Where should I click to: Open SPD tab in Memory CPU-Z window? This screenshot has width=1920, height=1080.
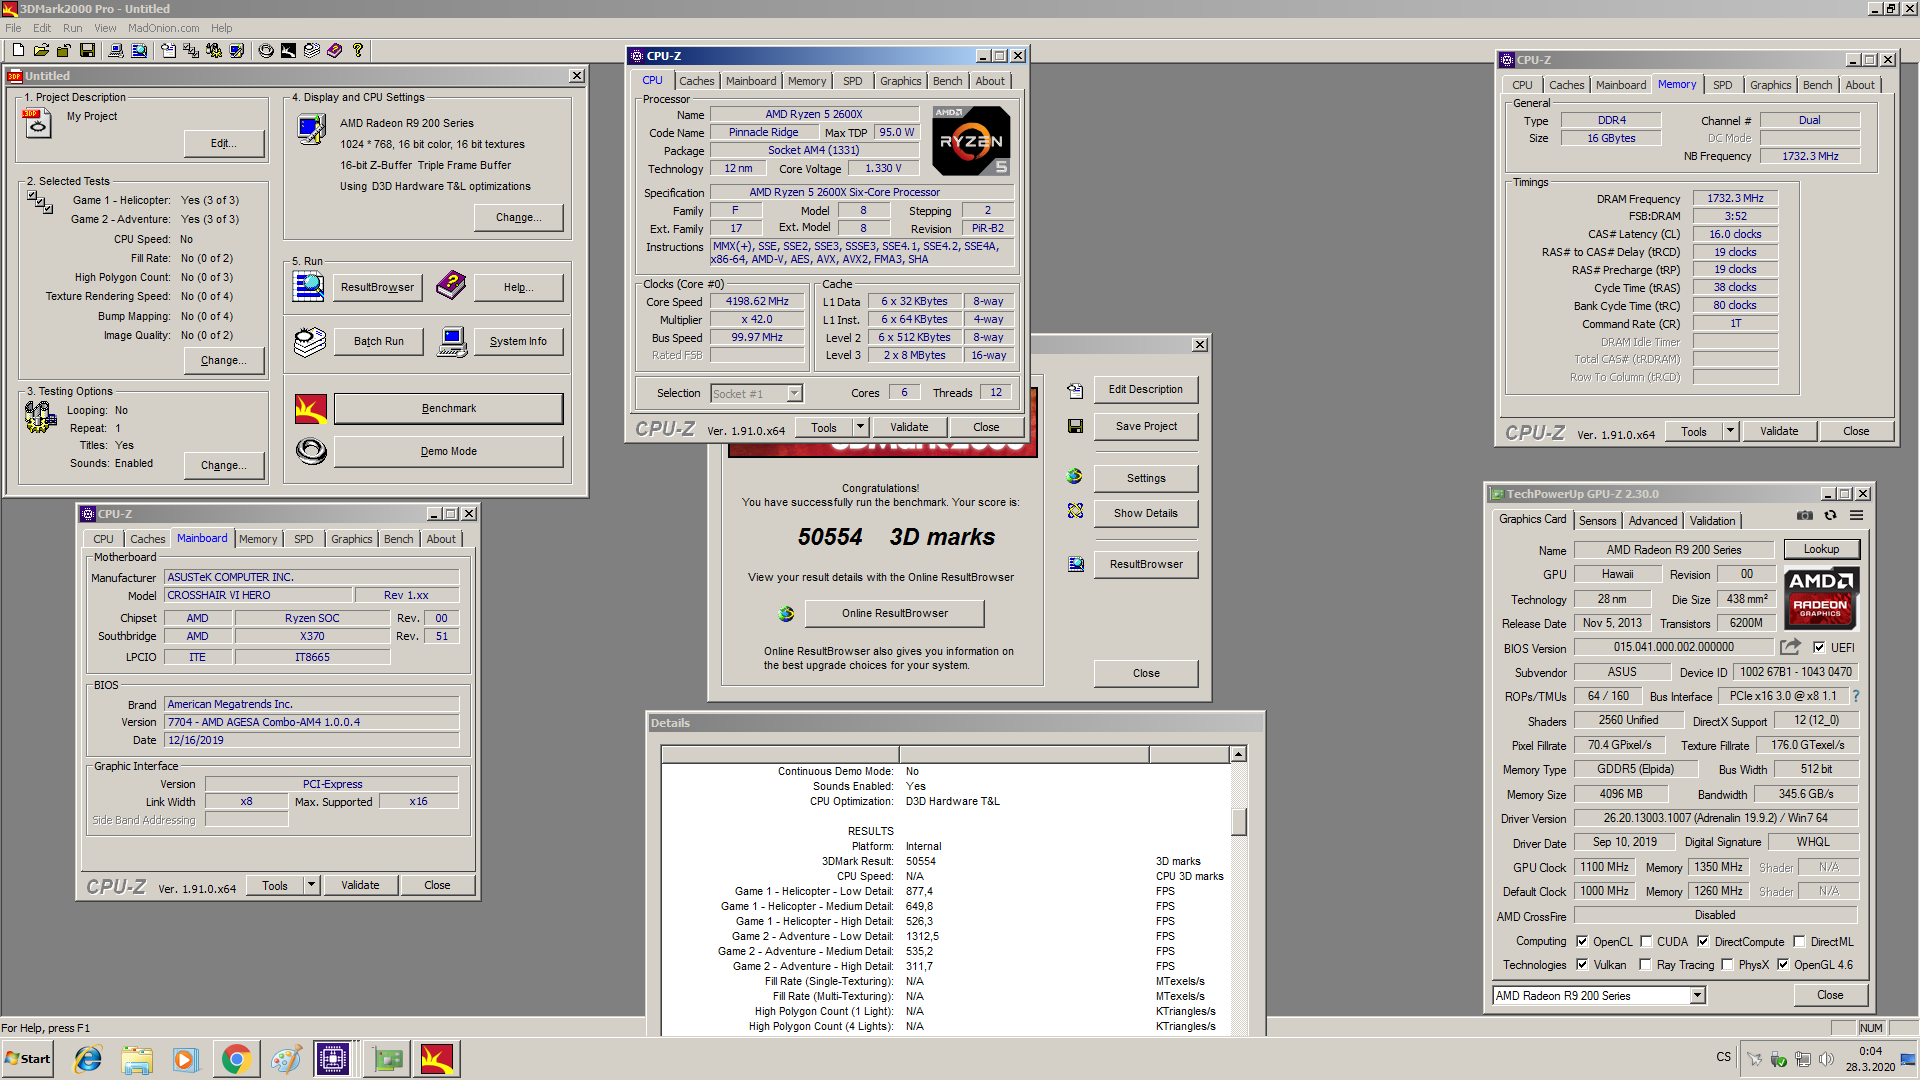point(1722,85)
